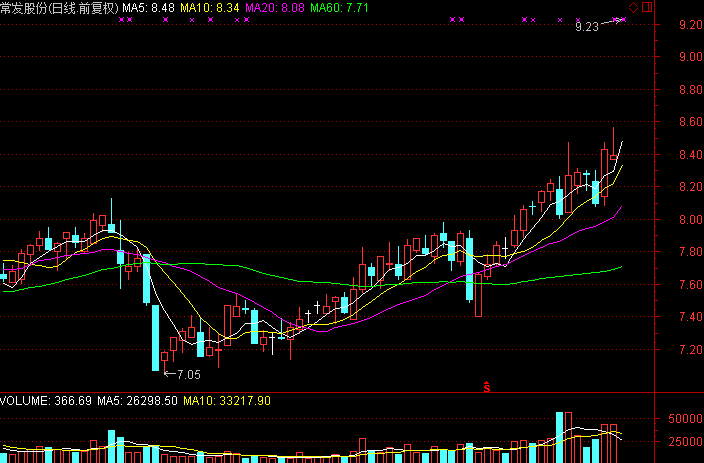Select the green MA60: 7.71 indicator label
Viewport: 704px width, 463px height.
pyautogui.click(x=339, y=8)
